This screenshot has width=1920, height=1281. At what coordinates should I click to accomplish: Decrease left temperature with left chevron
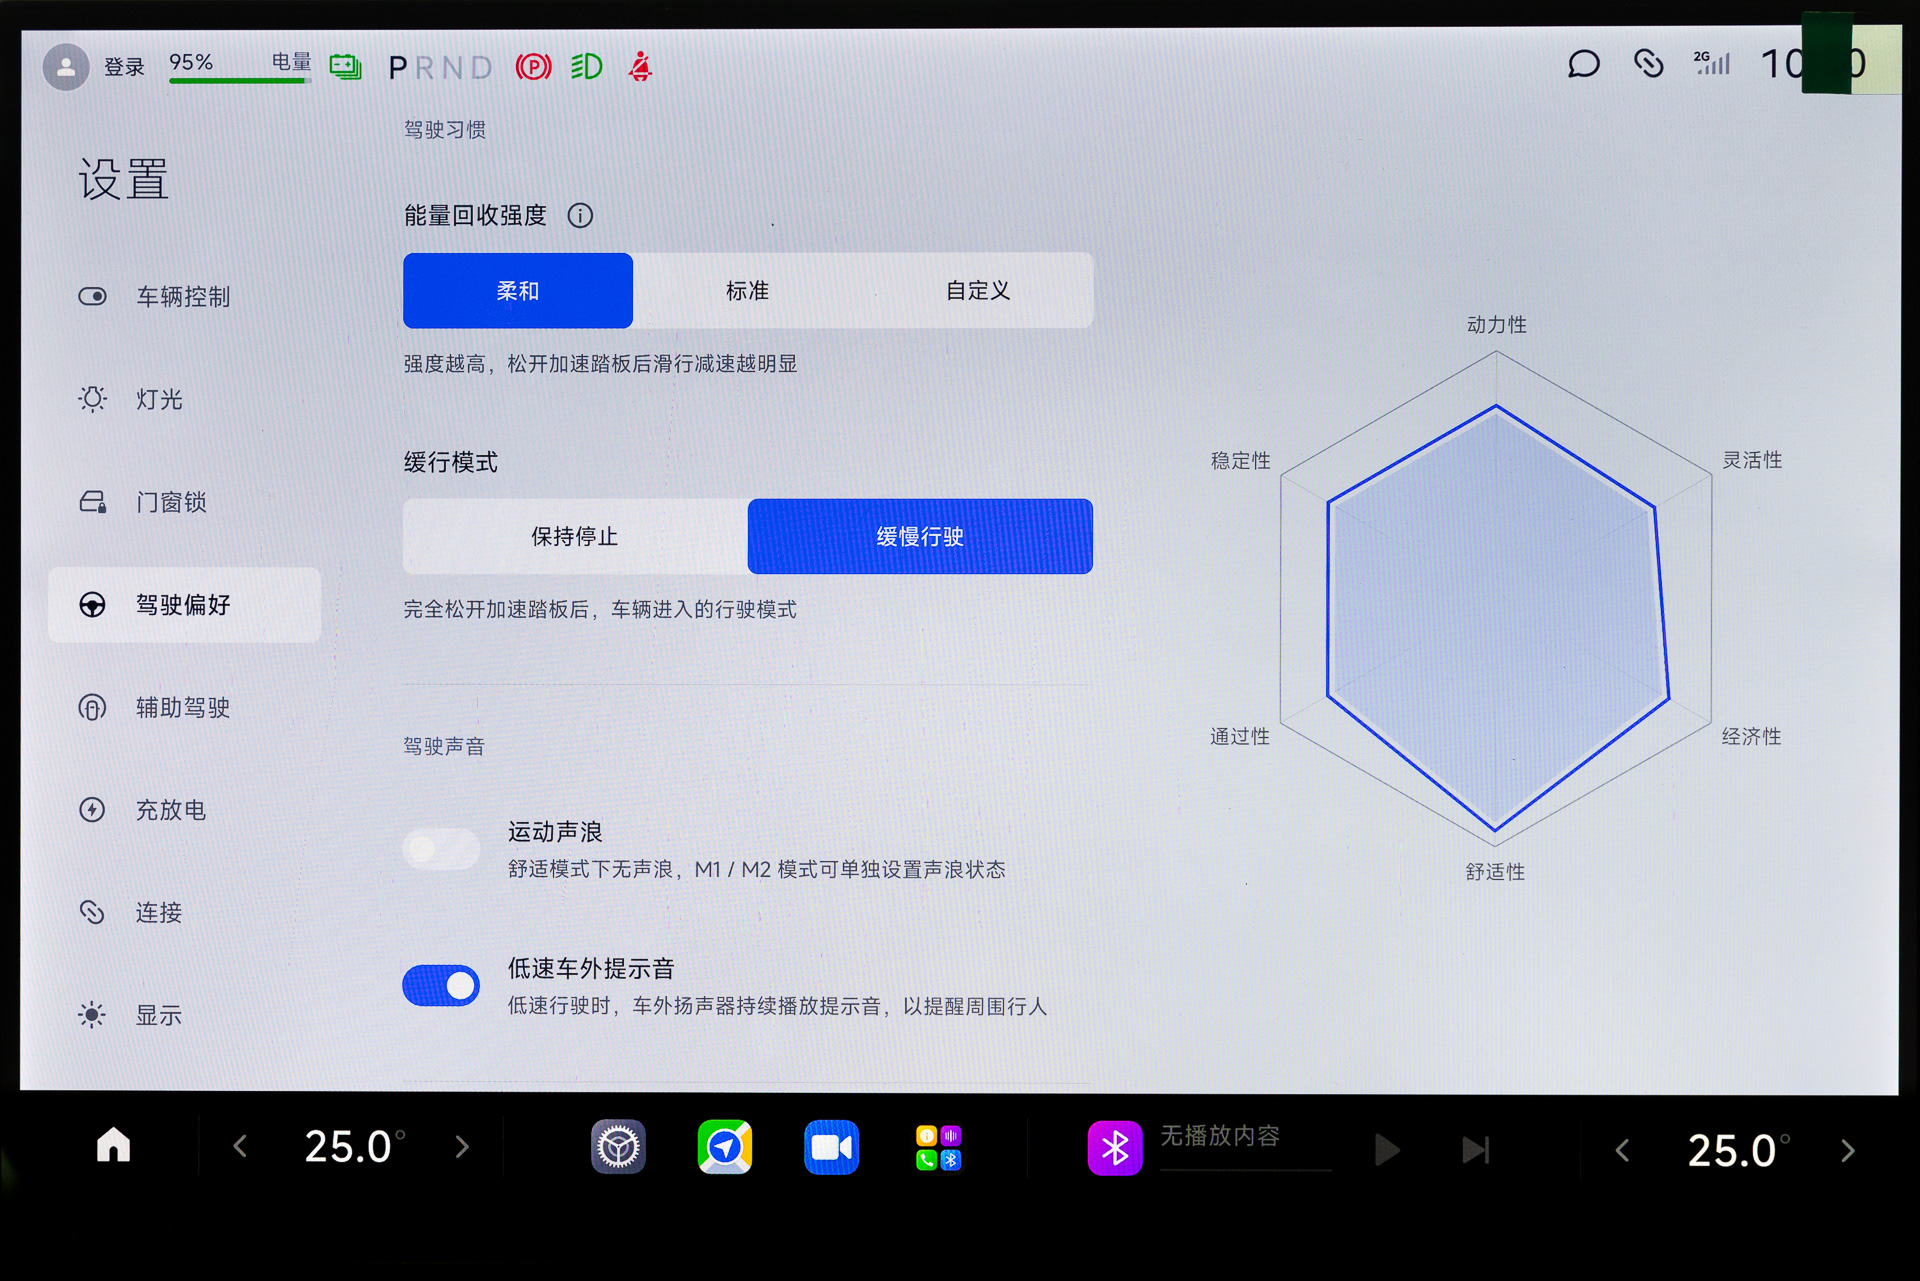coord(240,1147)
